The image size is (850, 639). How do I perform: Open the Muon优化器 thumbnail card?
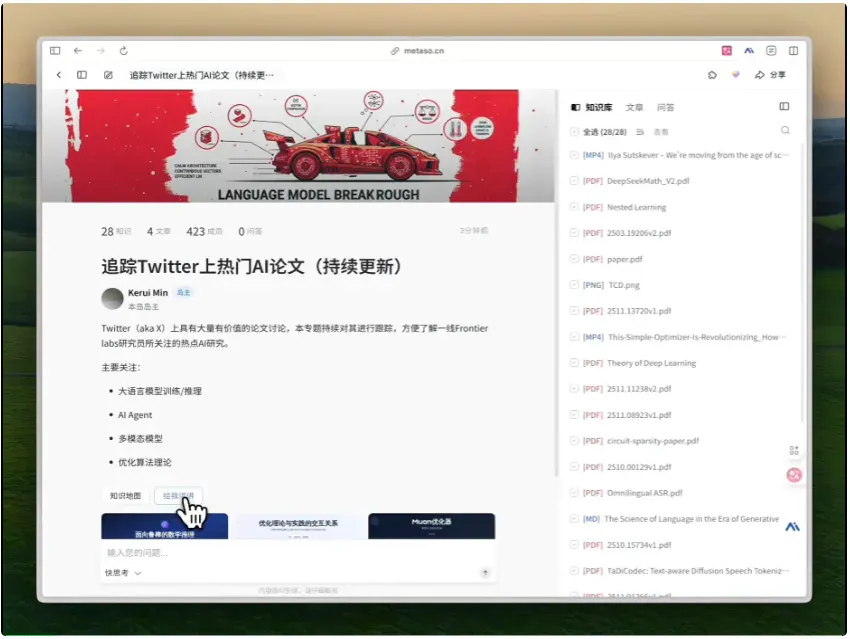(432, 526)
